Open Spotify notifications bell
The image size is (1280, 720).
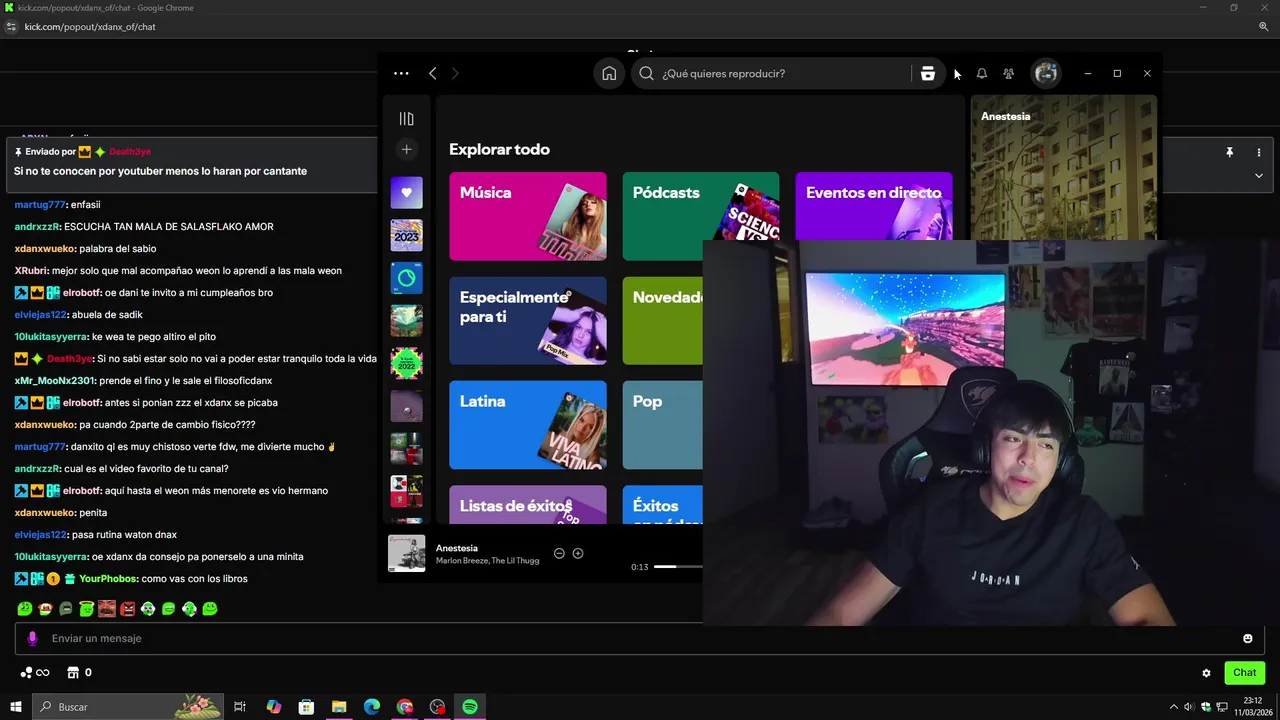[x=982, y=73]
